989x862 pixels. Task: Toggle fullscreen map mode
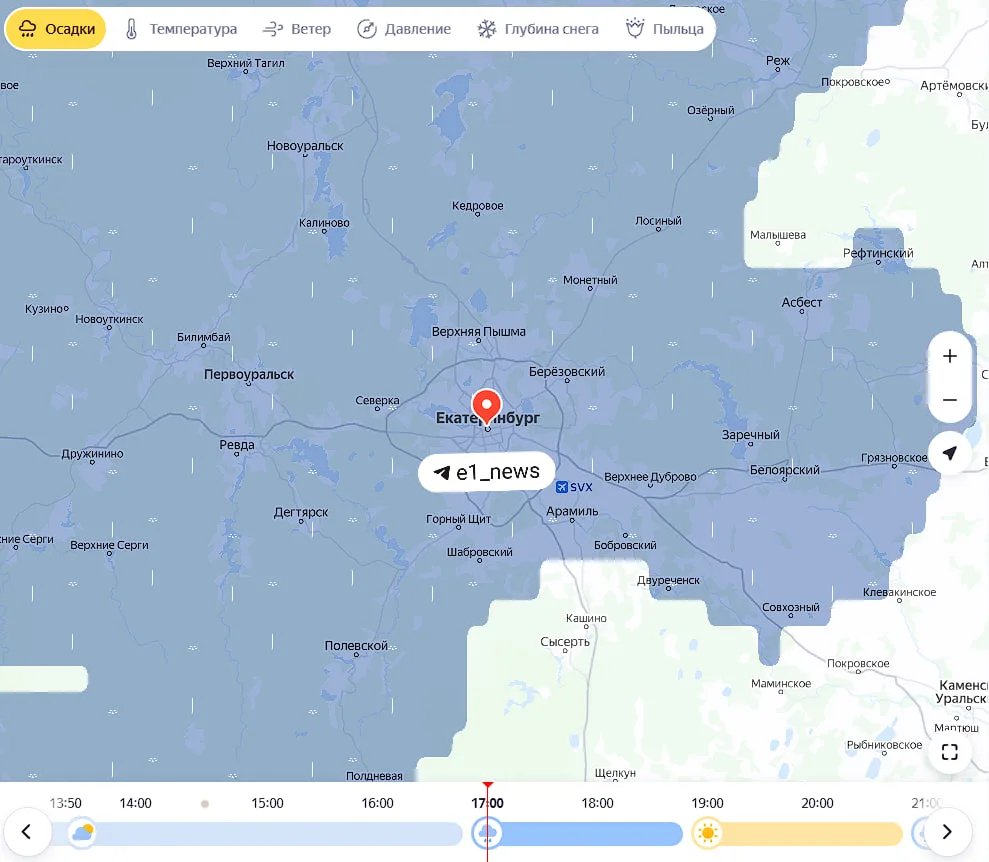click(949, 752)
